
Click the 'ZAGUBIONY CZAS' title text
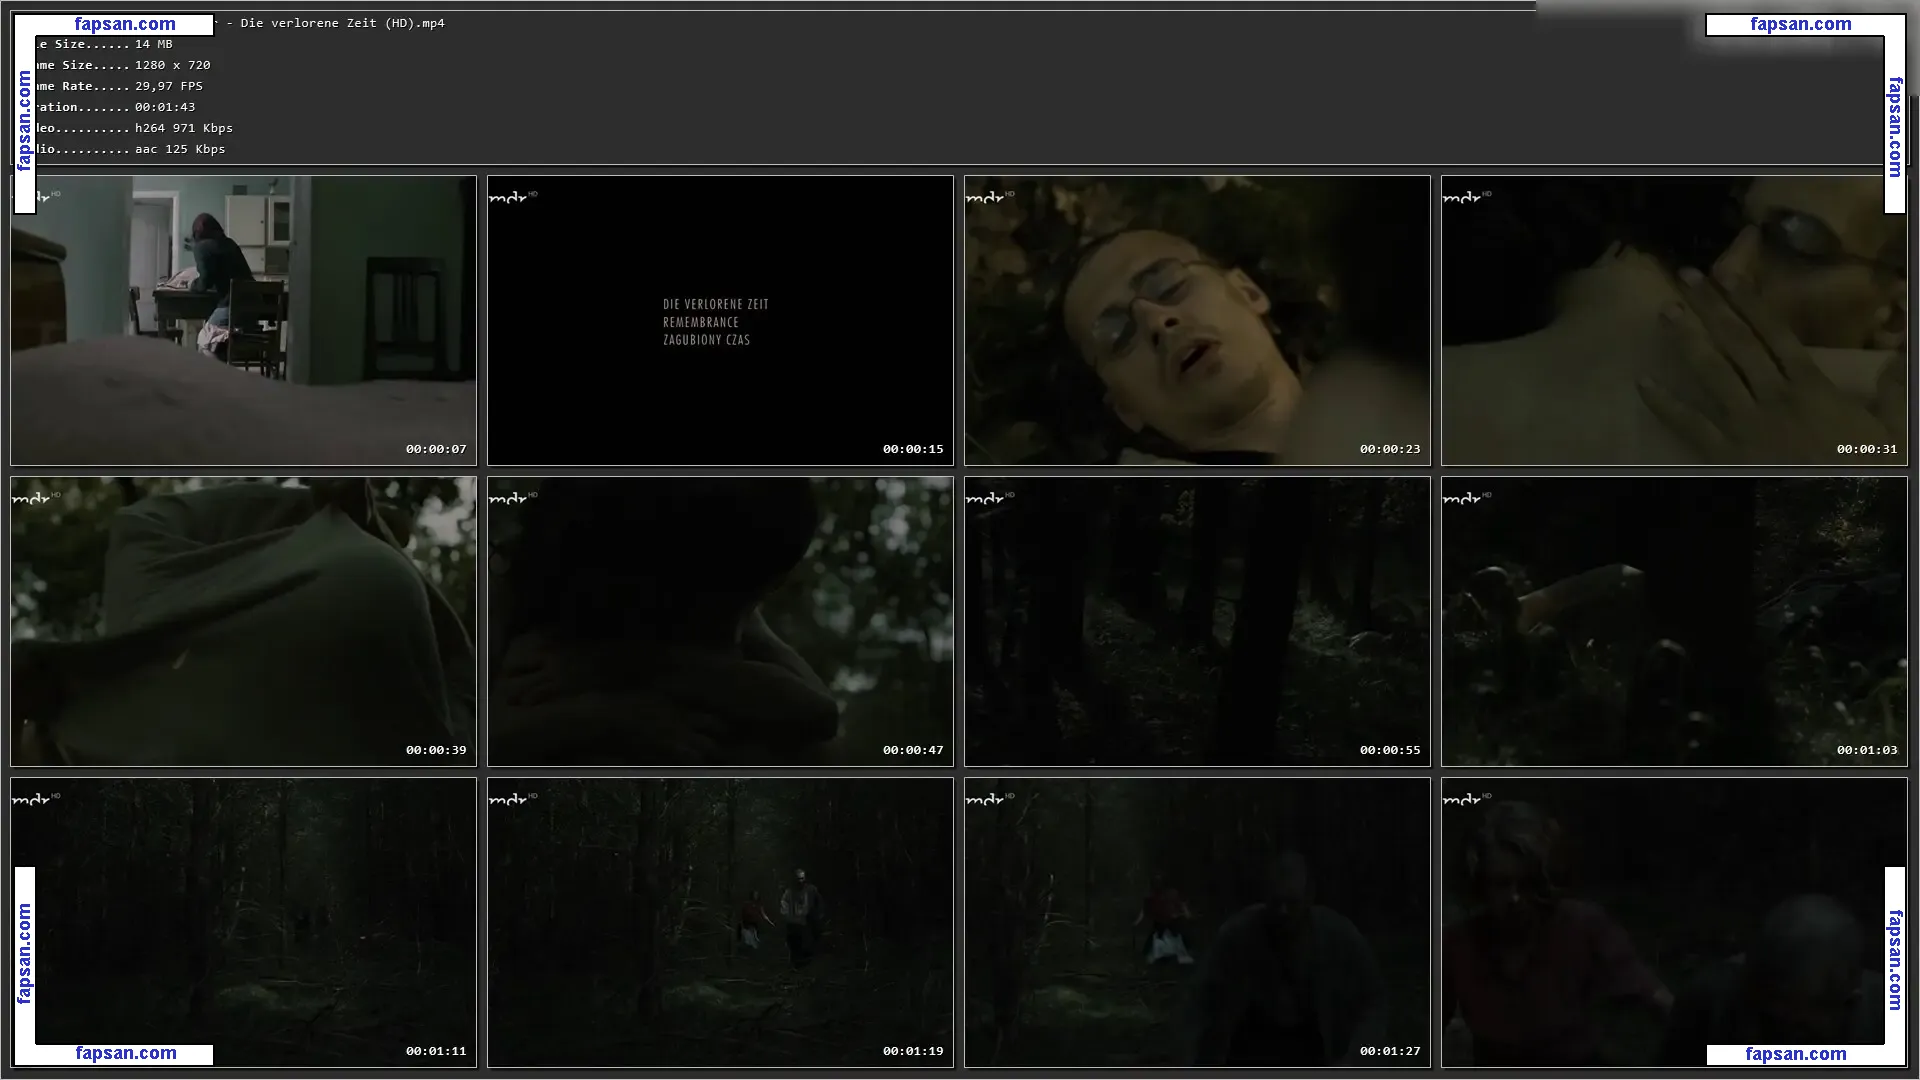[706, 340]
